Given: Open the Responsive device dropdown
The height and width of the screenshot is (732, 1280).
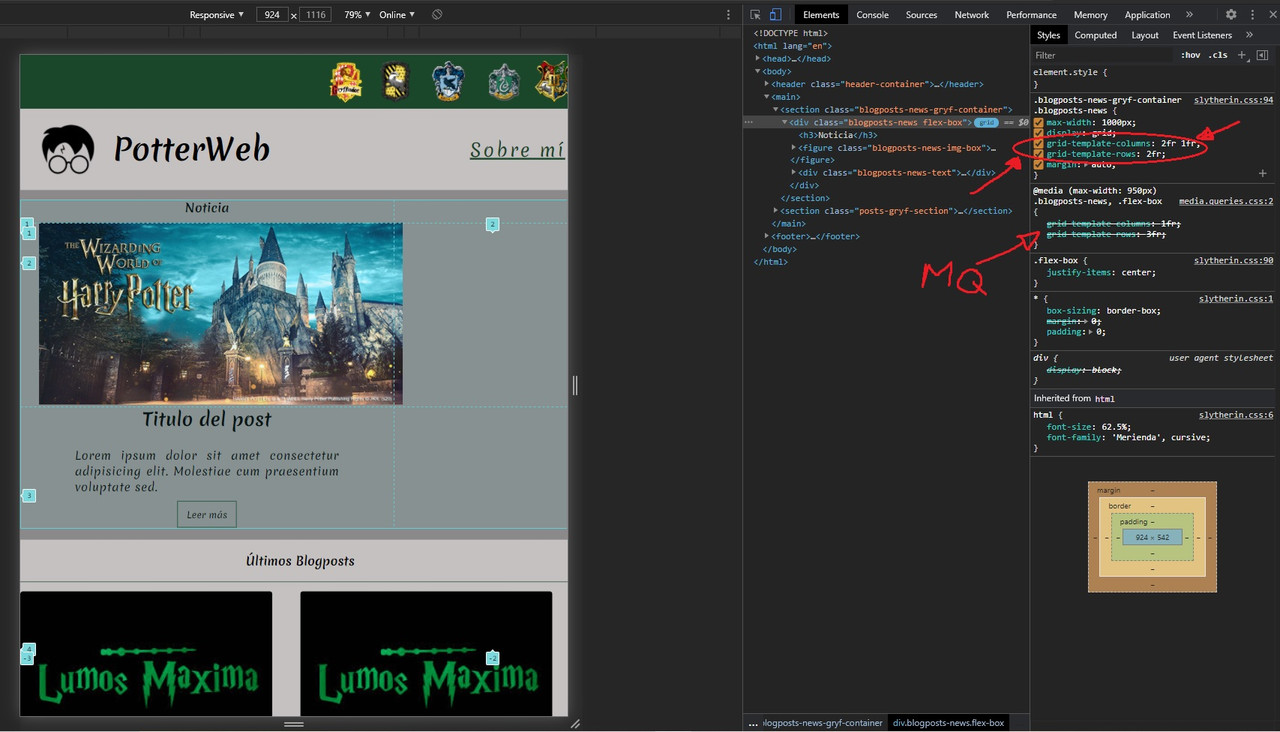Looking at the screenshot, I should pos(216,15).
